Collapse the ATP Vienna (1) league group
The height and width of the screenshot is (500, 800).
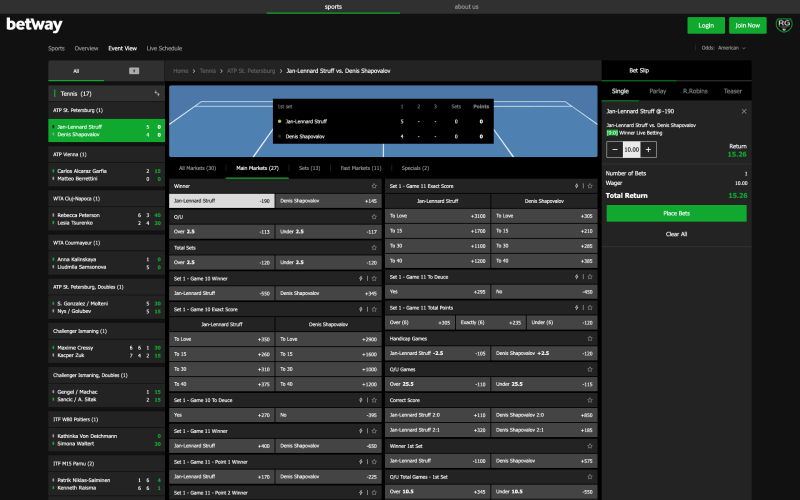pos(106,154)
